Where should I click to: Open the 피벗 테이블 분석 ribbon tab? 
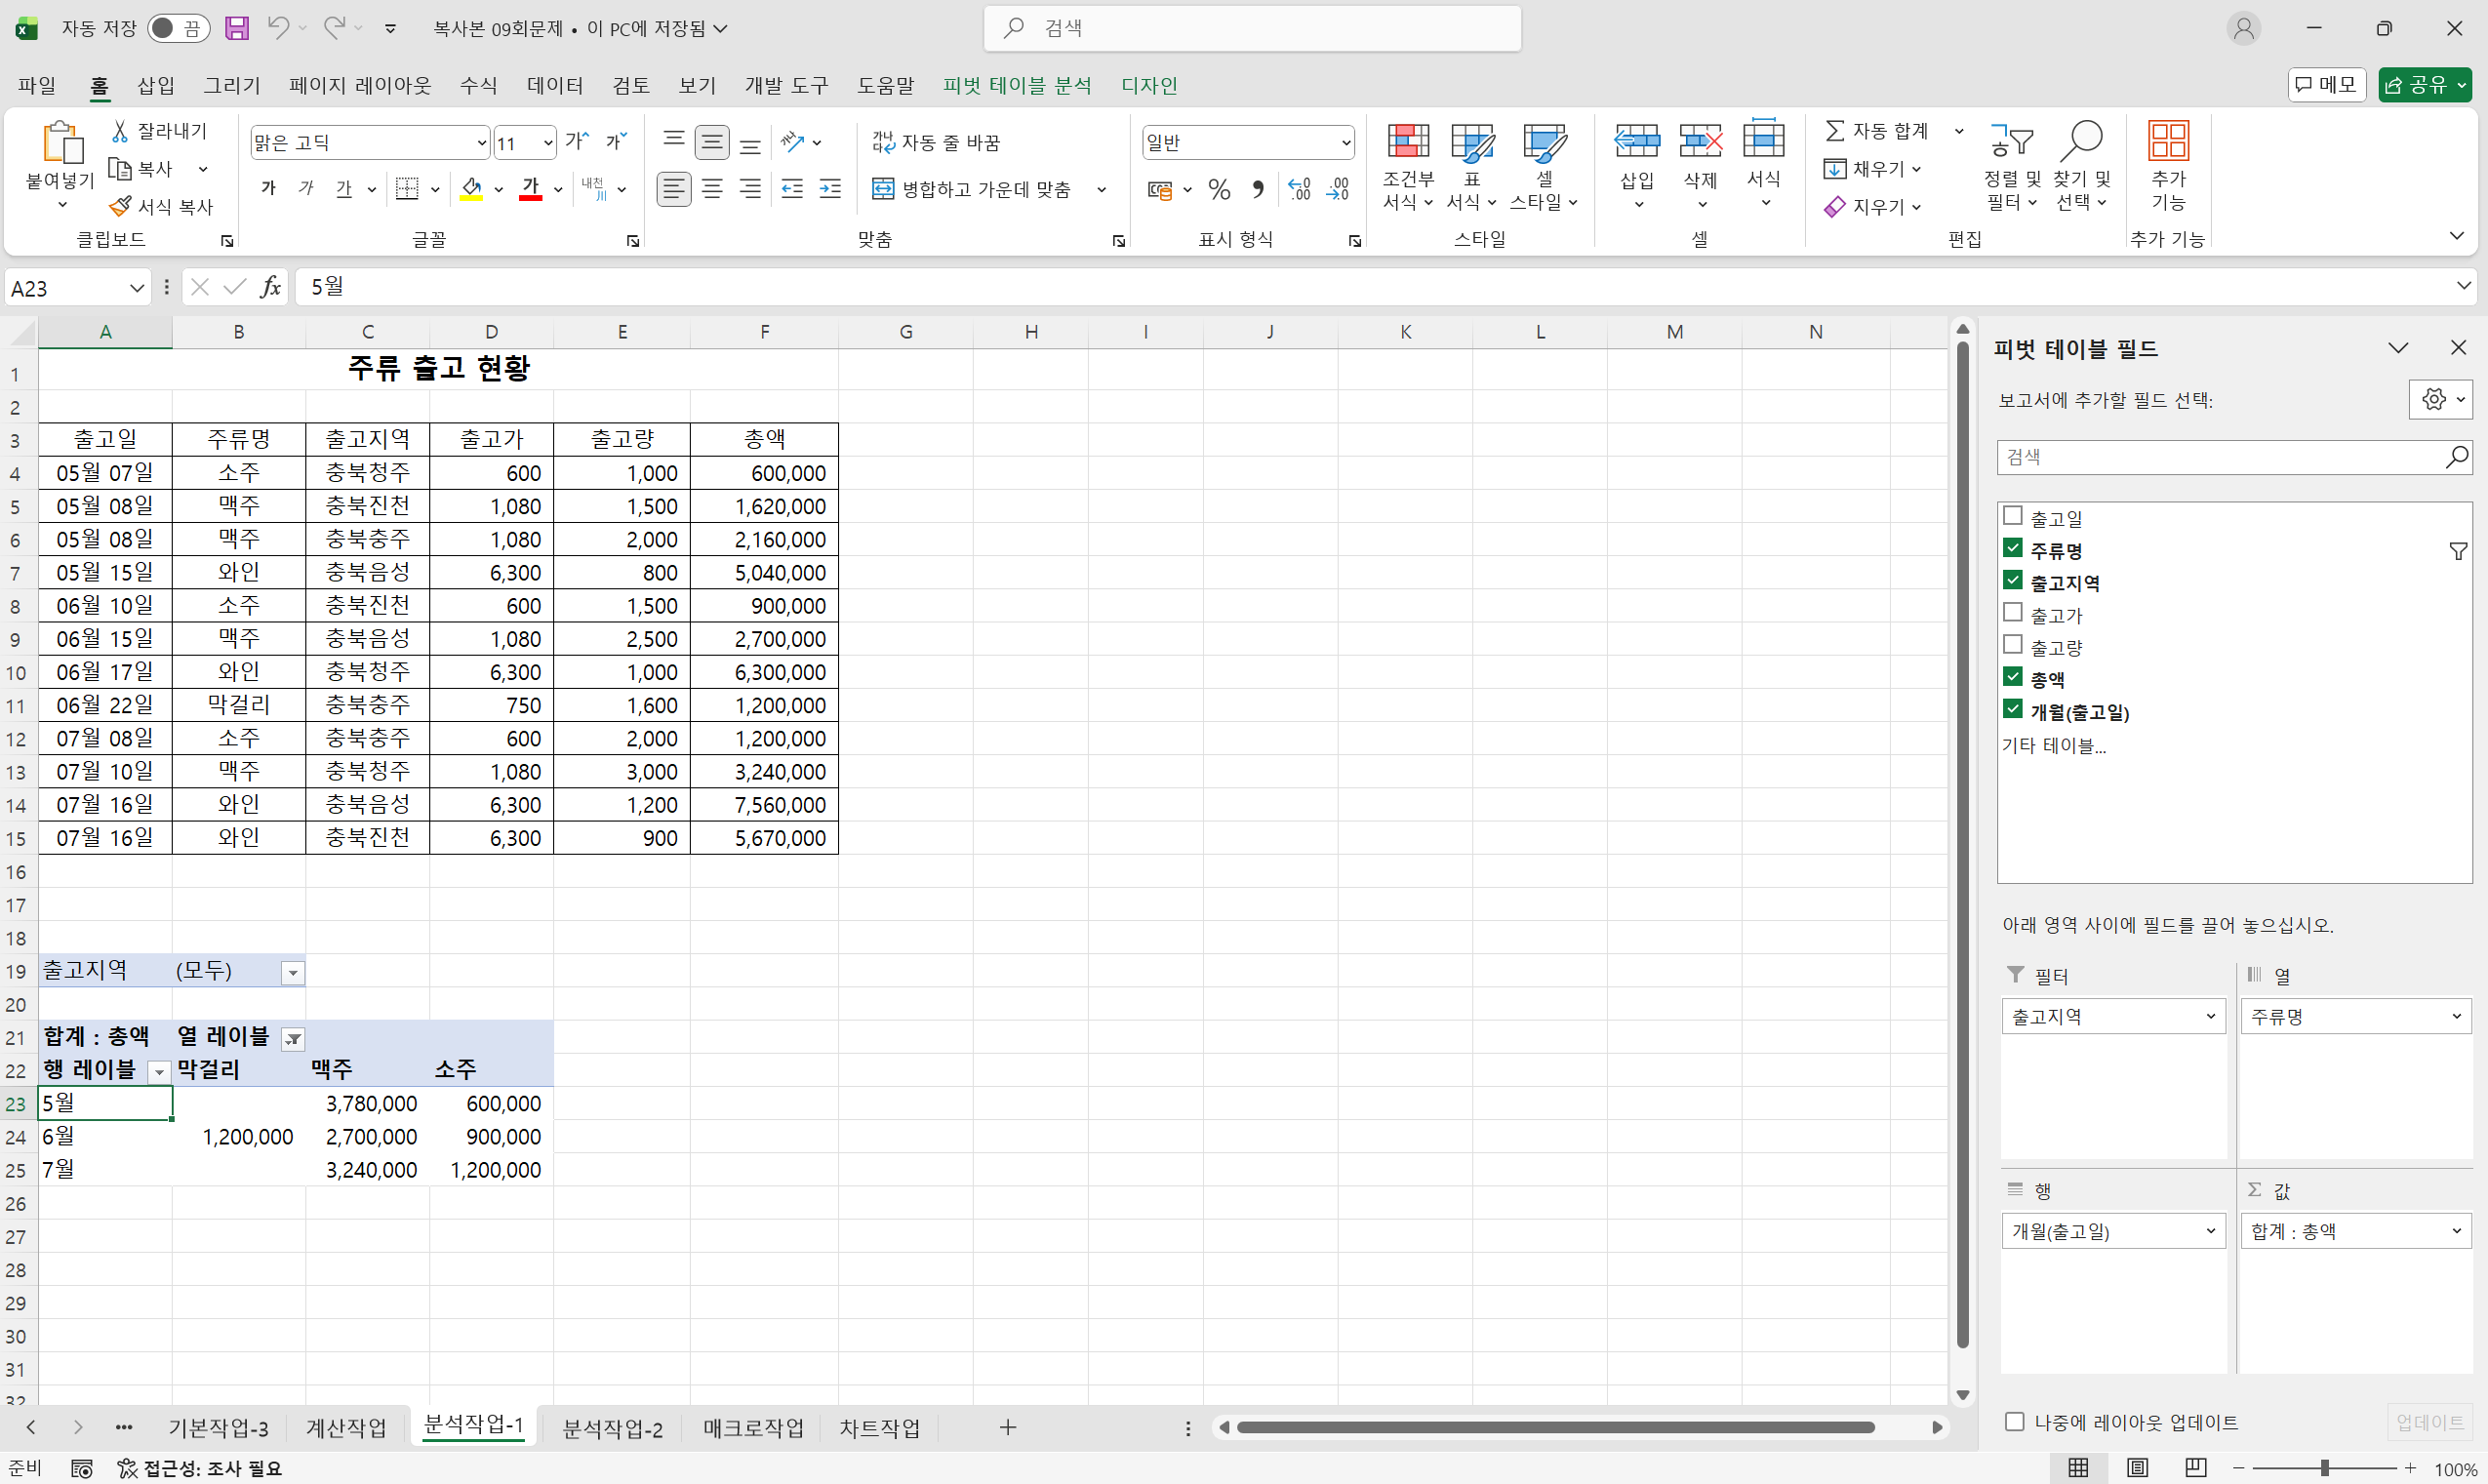coord(1016,86)
